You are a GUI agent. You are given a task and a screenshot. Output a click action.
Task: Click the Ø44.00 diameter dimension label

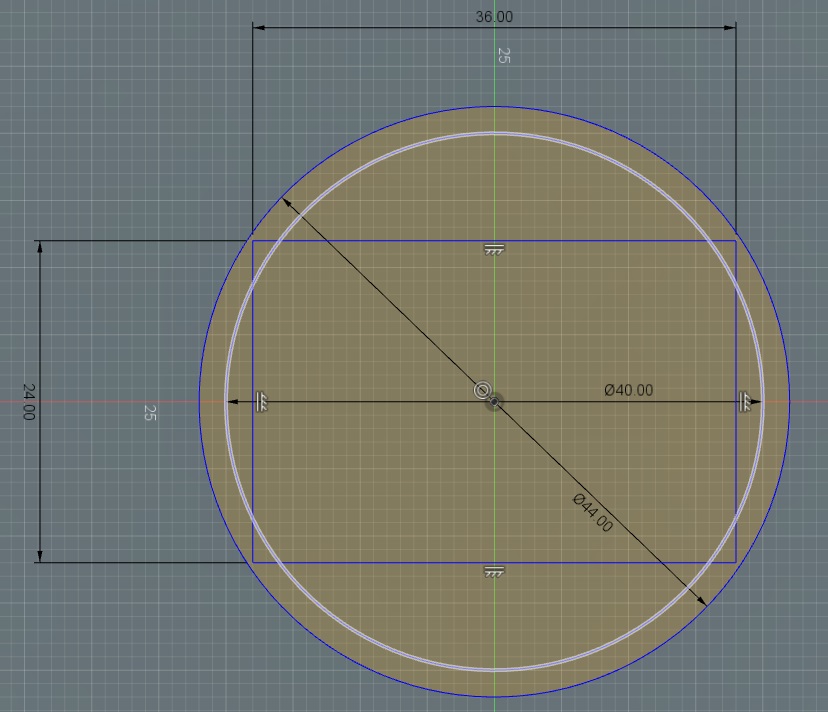pyautogui.click(x=592, y=512)
